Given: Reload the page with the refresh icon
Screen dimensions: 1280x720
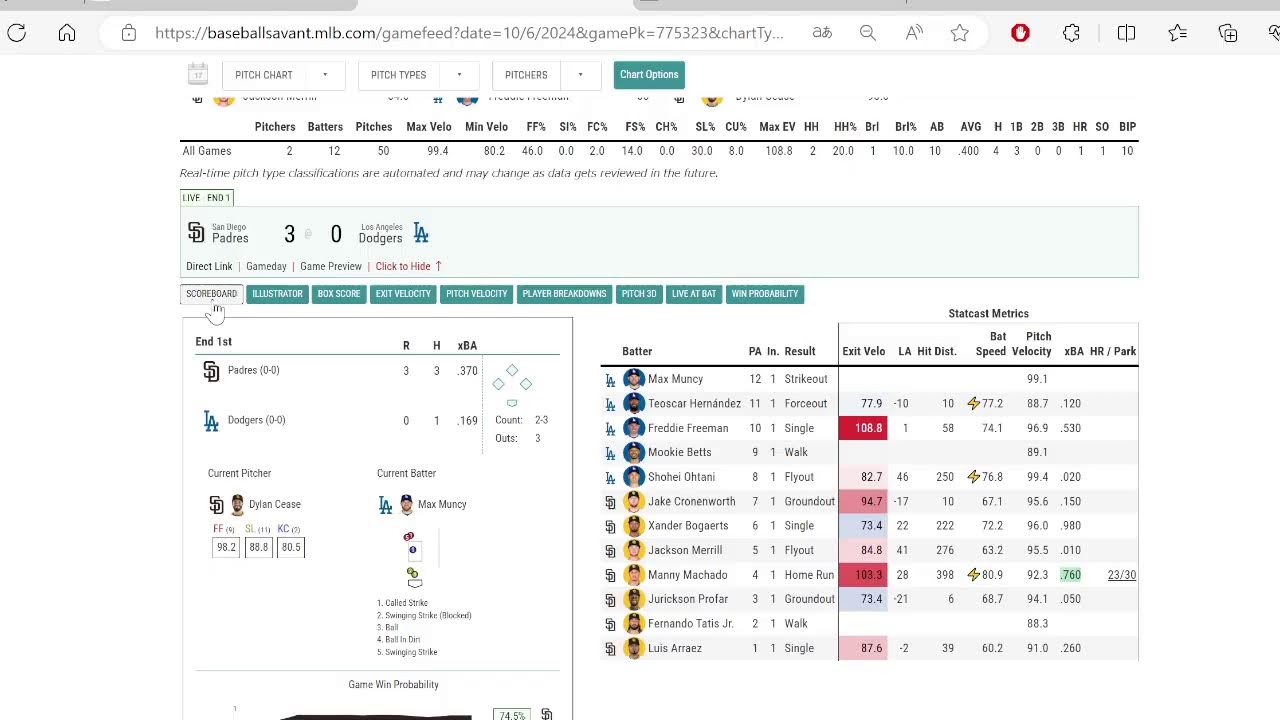Looking at the screenshot, I should point(17,33).
